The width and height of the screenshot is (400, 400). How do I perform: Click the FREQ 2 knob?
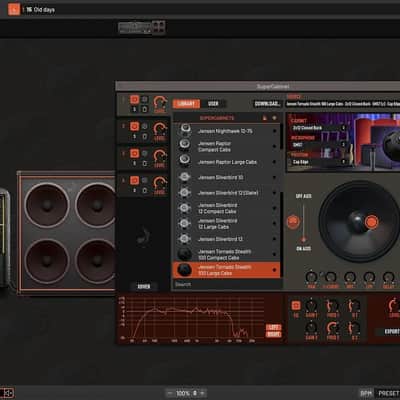332,328
